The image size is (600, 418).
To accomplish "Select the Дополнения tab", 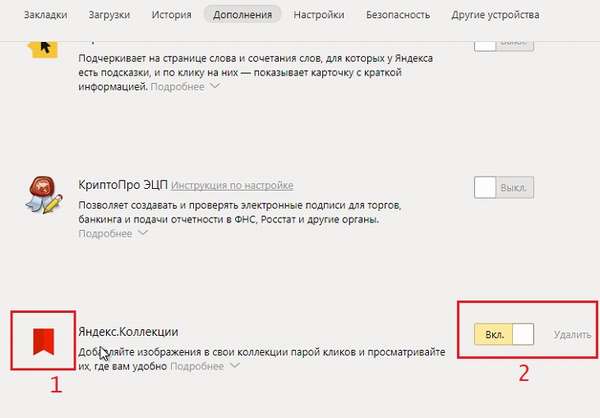I will (242, 15).
